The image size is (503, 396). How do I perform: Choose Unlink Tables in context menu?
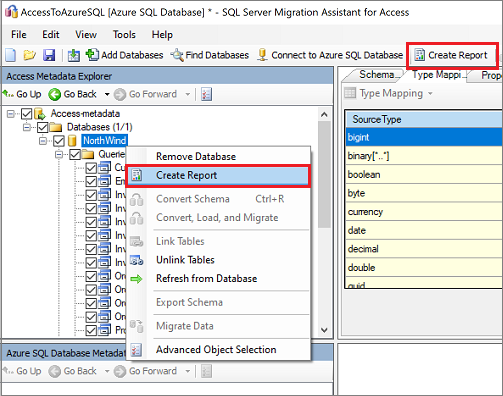[218, 260]
